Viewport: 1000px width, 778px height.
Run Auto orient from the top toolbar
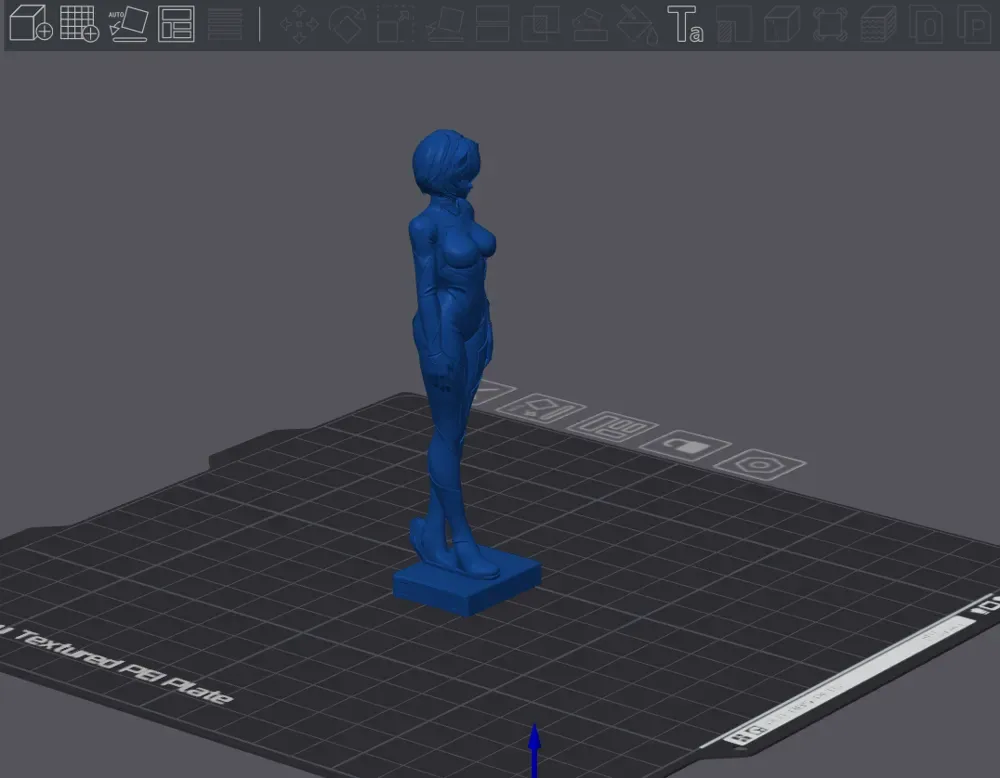[x=128, y=24]
